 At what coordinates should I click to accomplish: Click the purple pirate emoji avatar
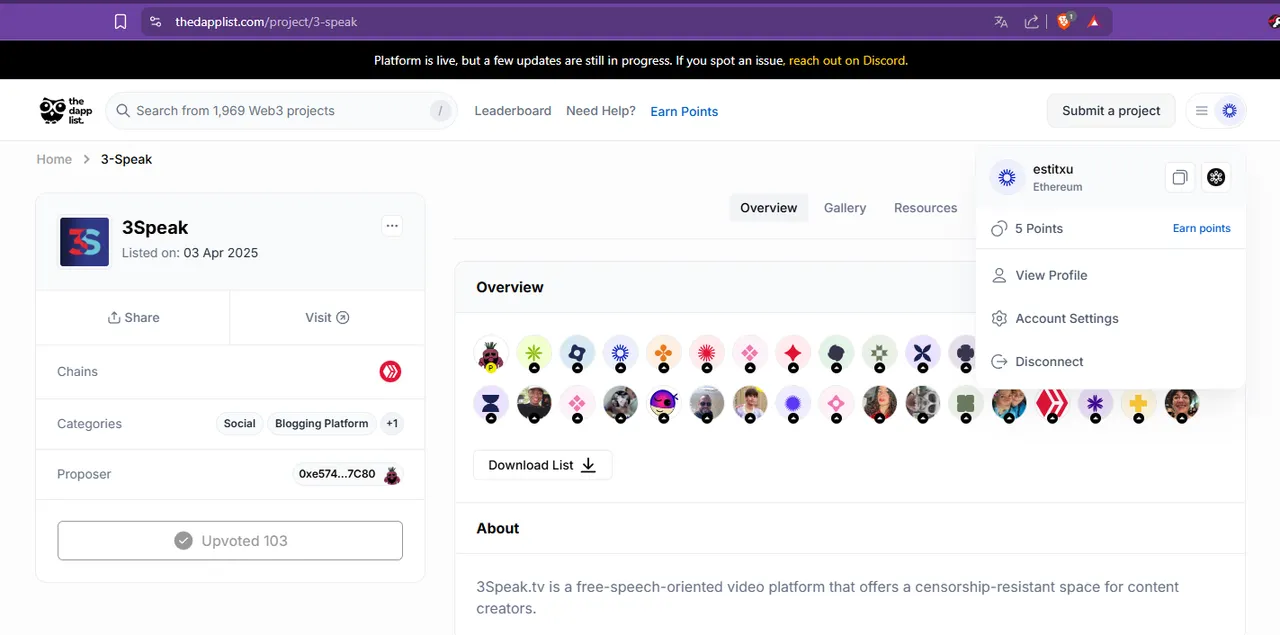click(x=664, y=404)
